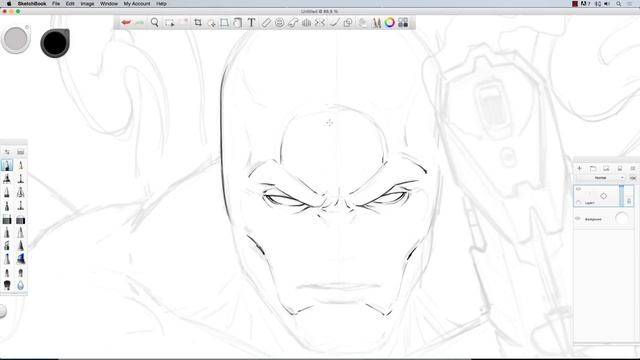Screen dimensions: 640x360
Task: Select the water drop smudge brush
Action: (20, 285)
